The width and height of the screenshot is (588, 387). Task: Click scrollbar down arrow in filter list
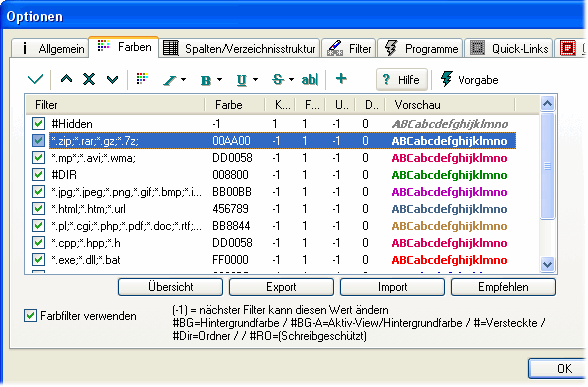click(548, 264)
